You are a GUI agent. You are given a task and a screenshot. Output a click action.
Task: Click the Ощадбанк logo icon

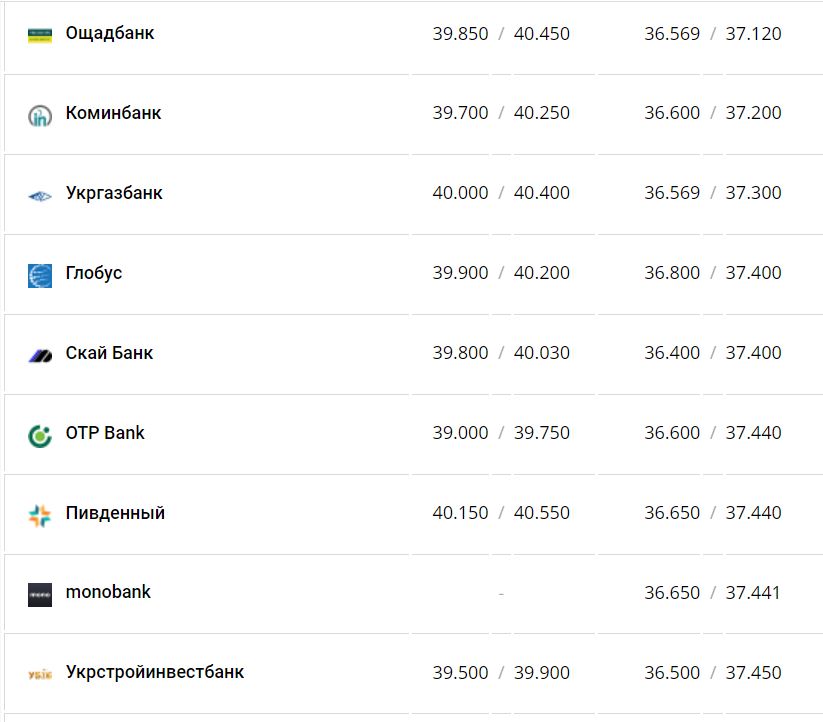point(40,35)
